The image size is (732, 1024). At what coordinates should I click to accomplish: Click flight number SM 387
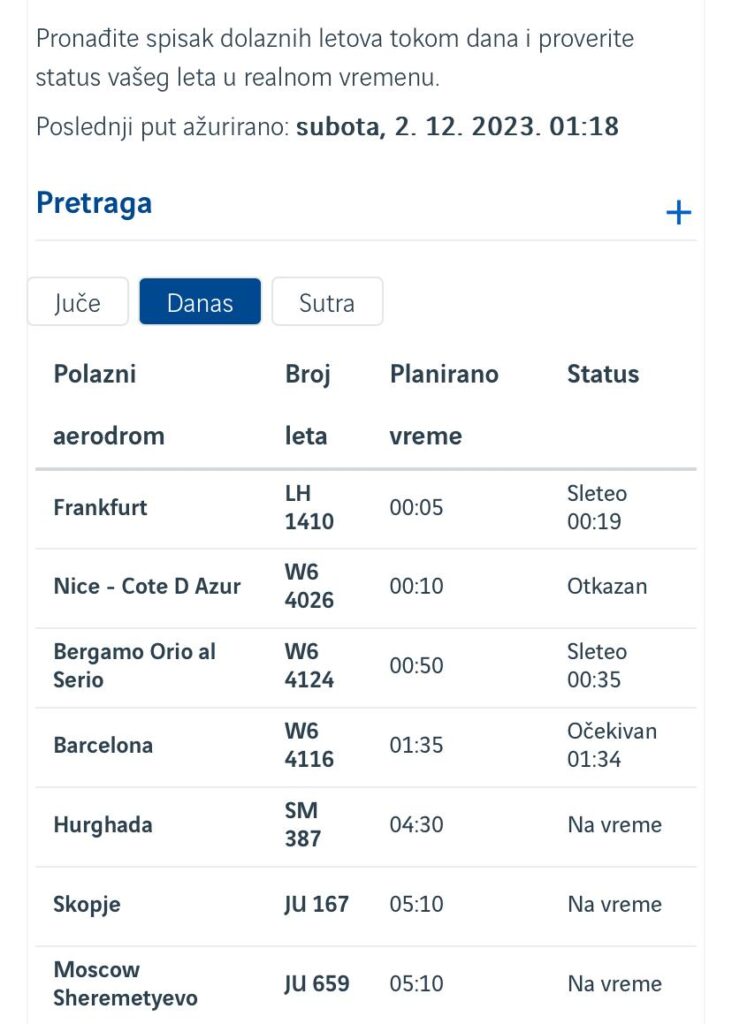click(x=303, y=825)
